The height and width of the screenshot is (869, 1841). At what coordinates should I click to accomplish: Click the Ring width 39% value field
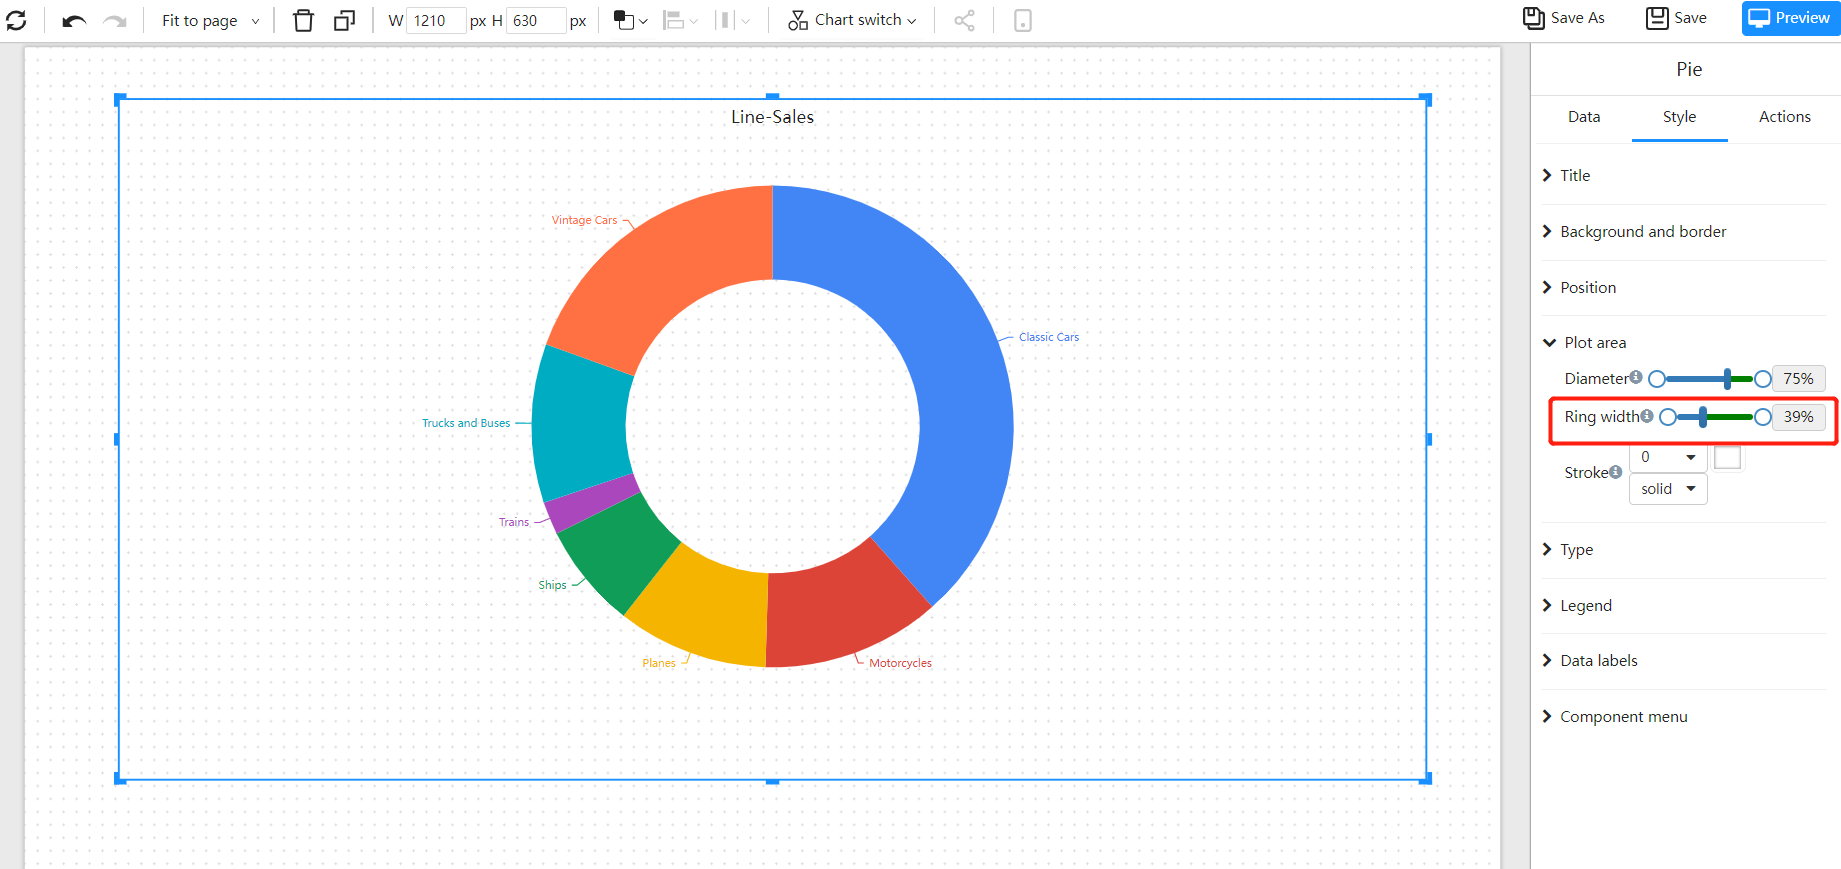coord(1798,417)
